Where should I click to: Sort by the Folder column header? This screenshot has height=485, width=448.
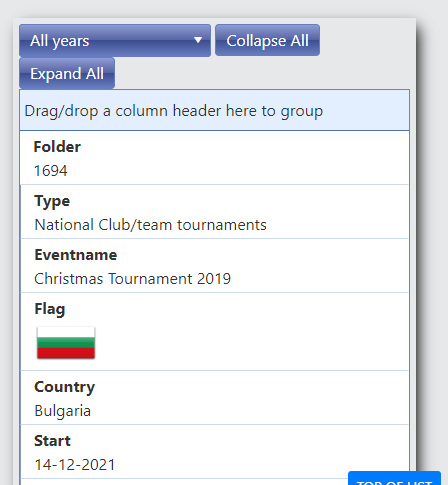pyautogui.click(x=57, y=147)
